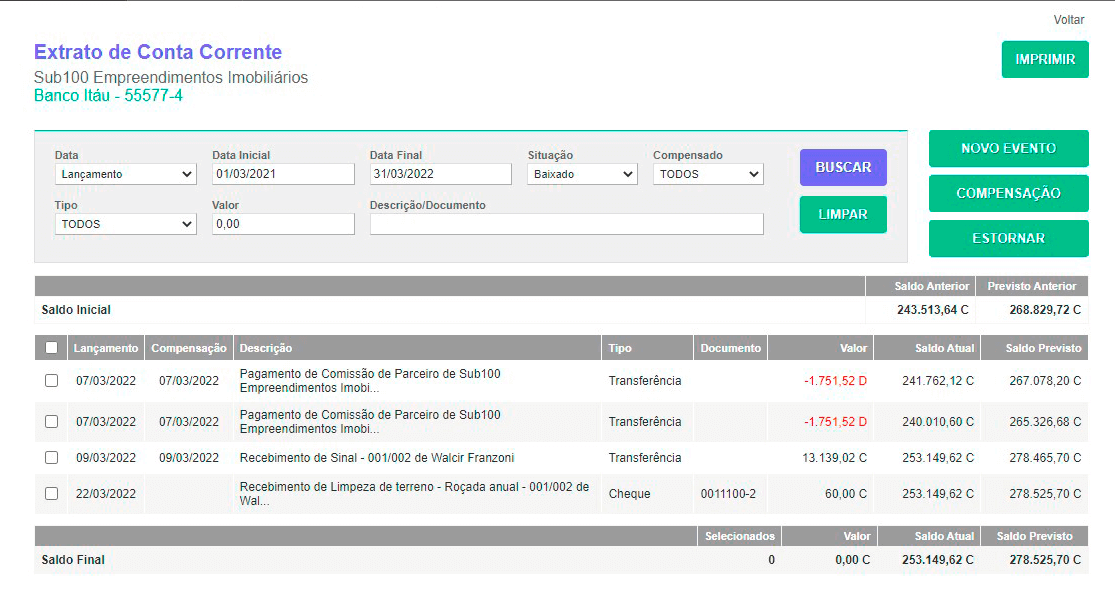Image resolution: width=1115 pixels, height=614 pixels.
Task: Click the Descrição/Documento search field
Action: [x=566, y=224]
